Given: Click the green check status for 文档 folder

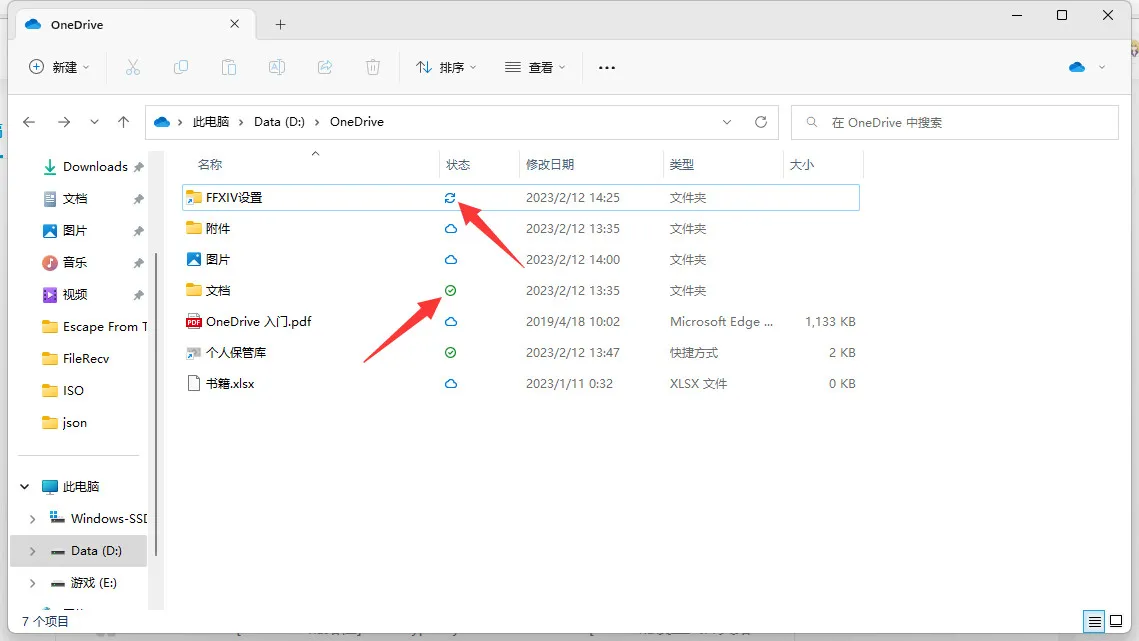Looking at the screenshot, I should (x=450, y=291).
